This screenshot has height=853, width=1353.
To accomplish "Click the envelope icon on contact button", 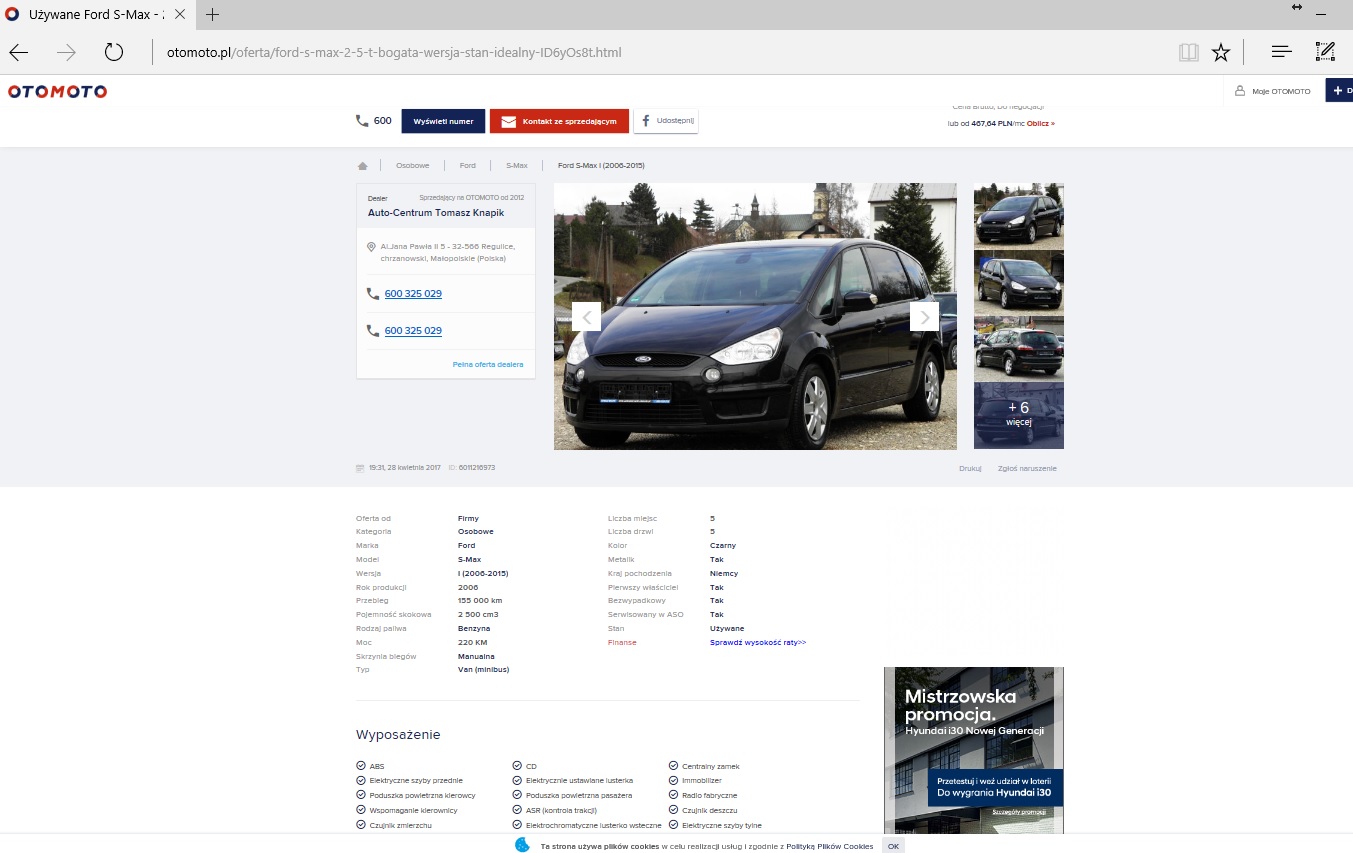I will (508, 121).
